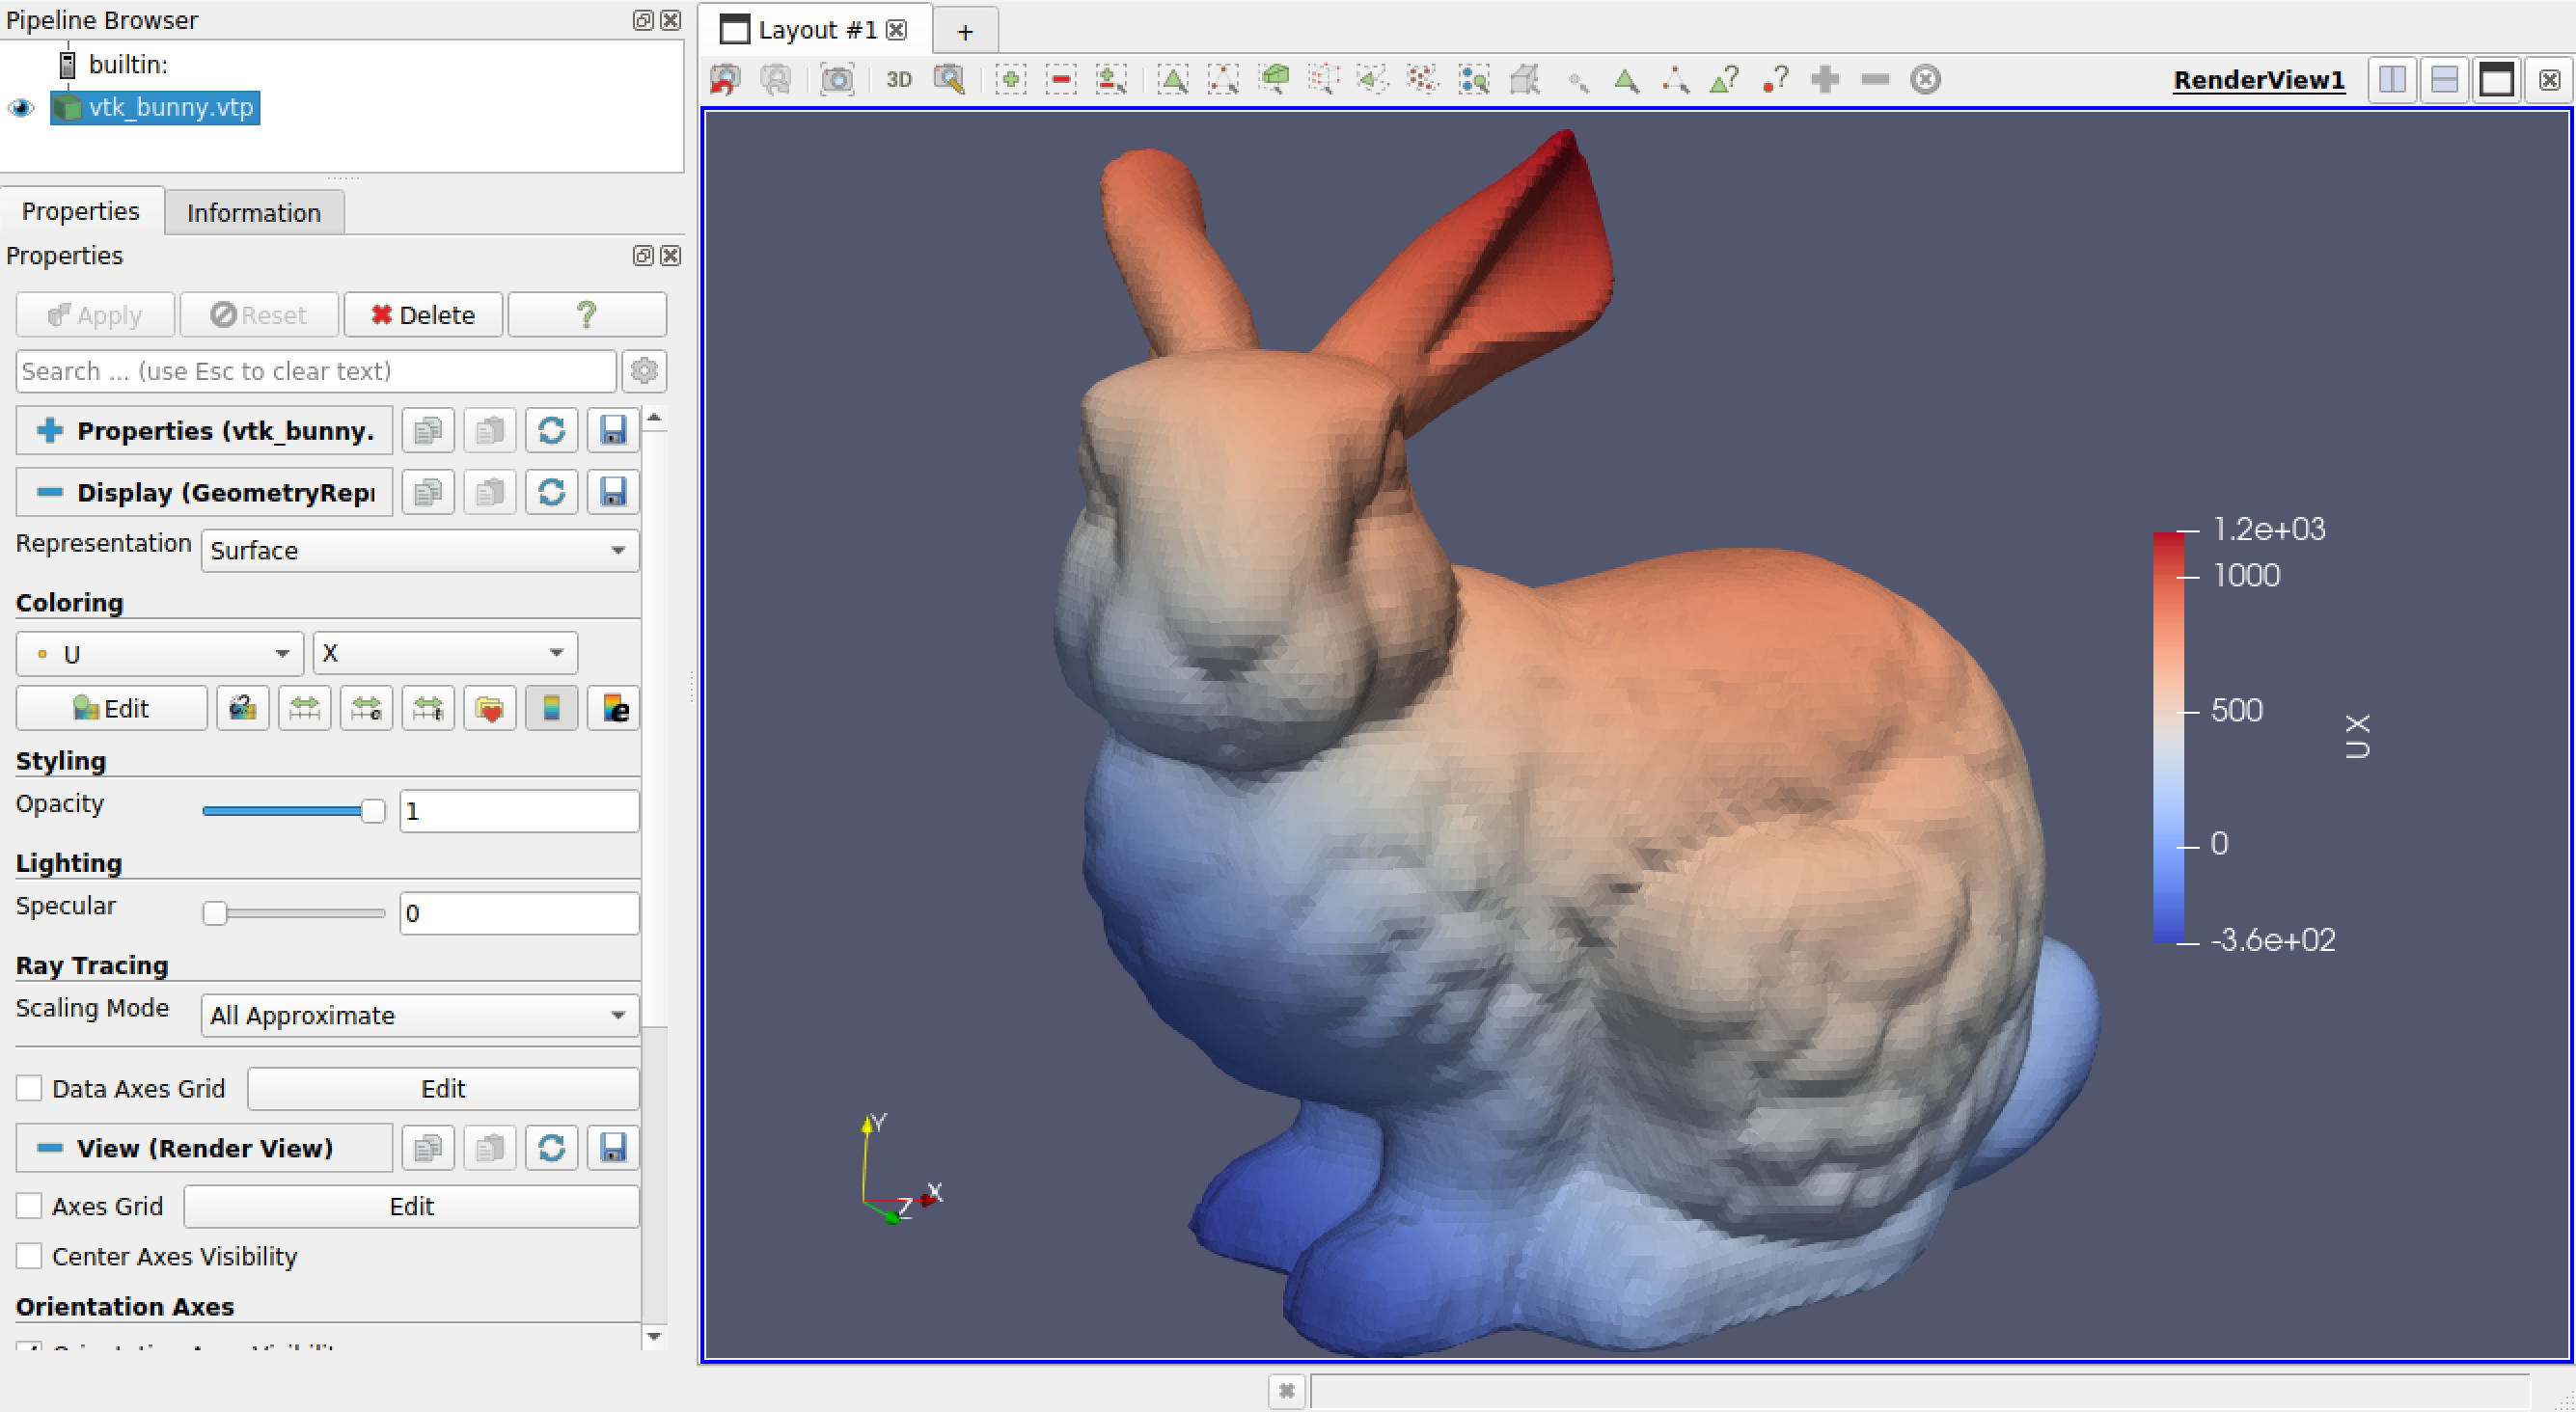Reload the Properties section values
Screen dimensions: 2576x1412
[551, 430]
